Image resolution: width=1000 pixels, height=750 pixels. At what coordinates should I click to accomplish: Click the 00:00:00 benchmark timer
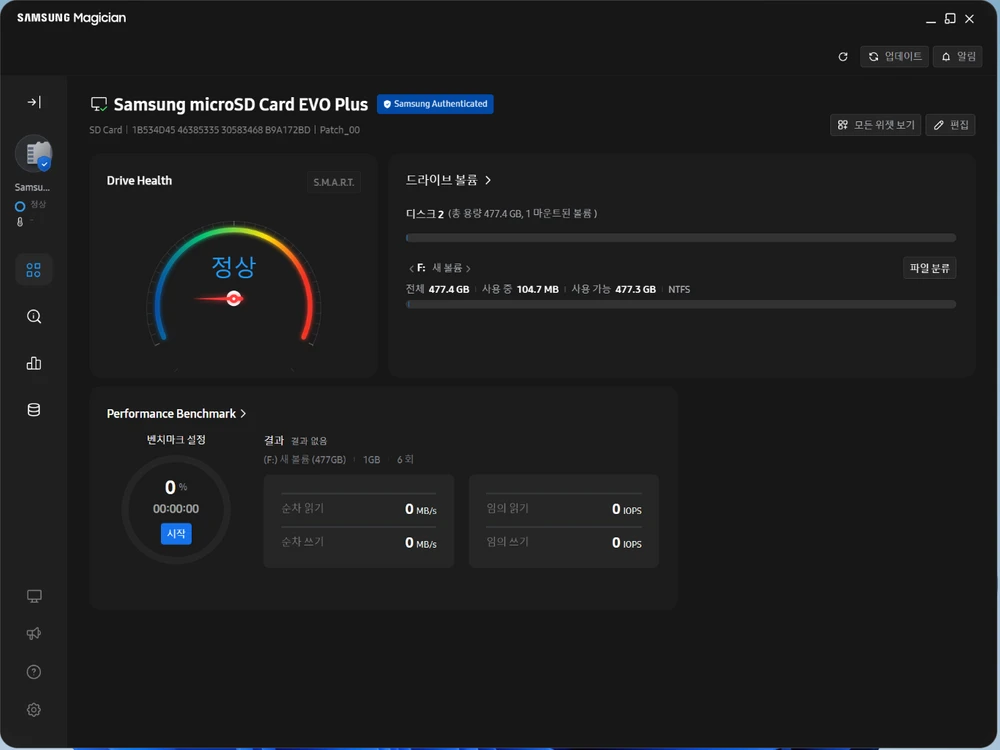coord(176,509)
